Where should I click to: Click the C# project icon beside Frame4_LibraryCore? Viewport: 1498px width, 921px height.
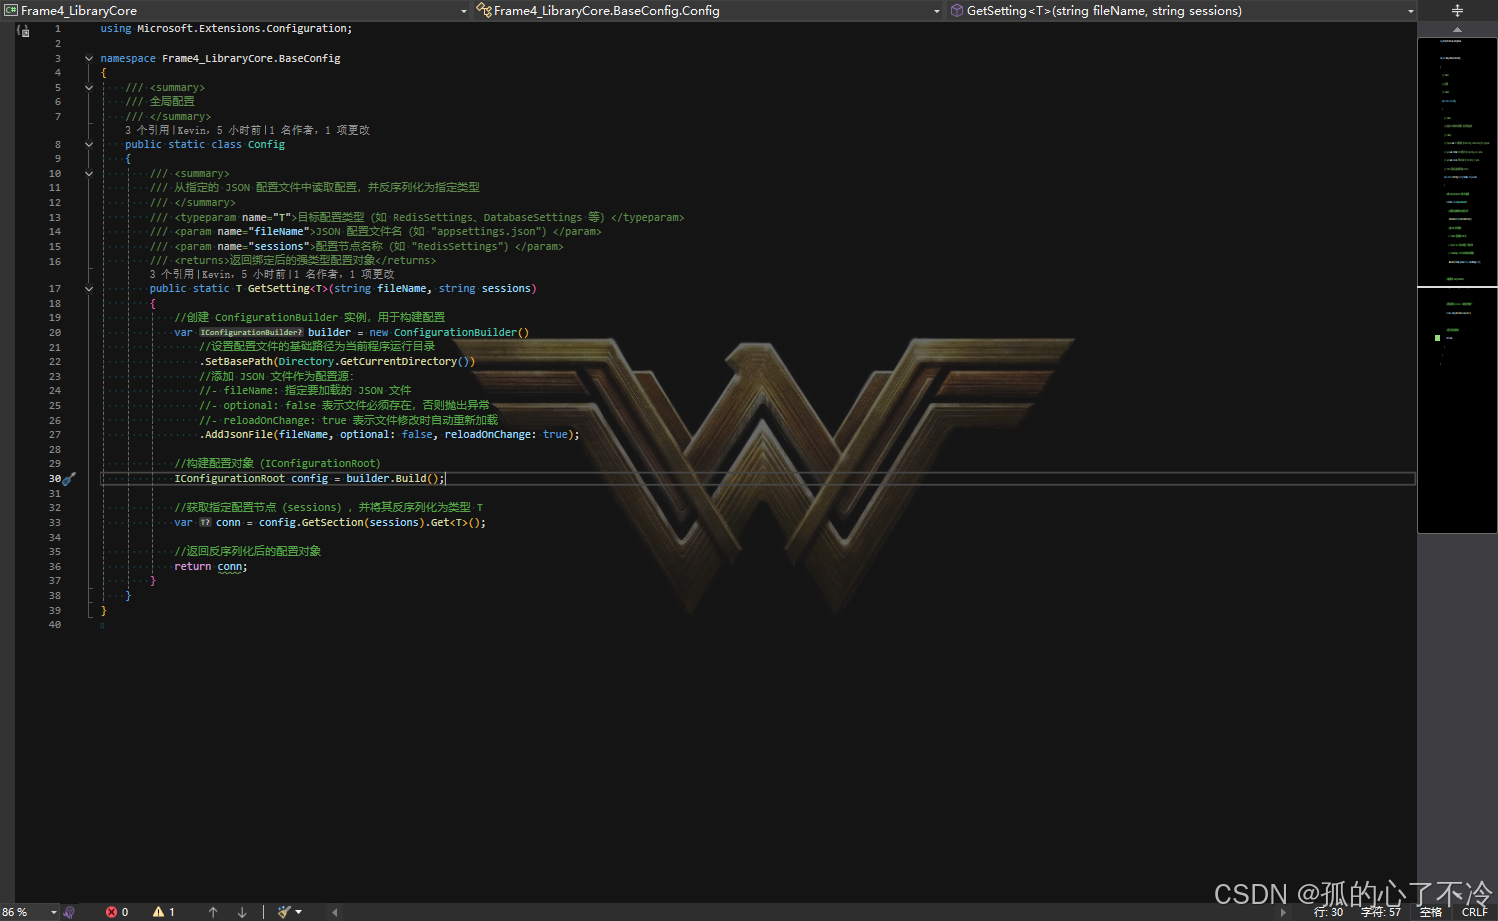[11, 11]
